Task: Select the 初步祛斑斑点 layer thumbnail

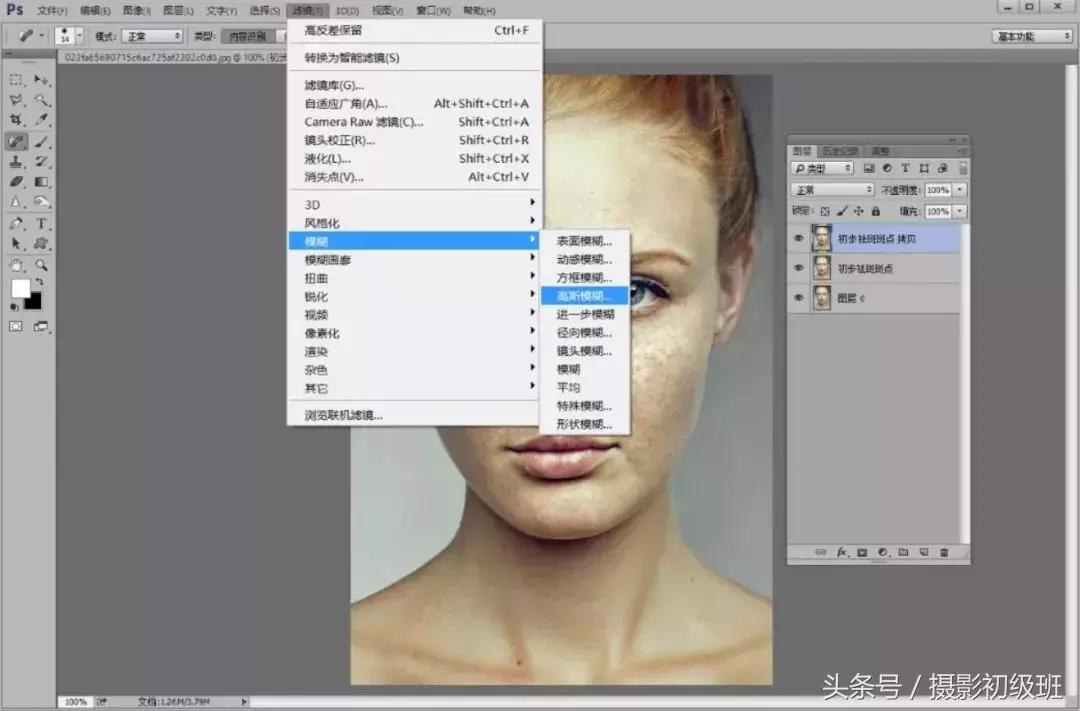Action: [x=822, y=268]
